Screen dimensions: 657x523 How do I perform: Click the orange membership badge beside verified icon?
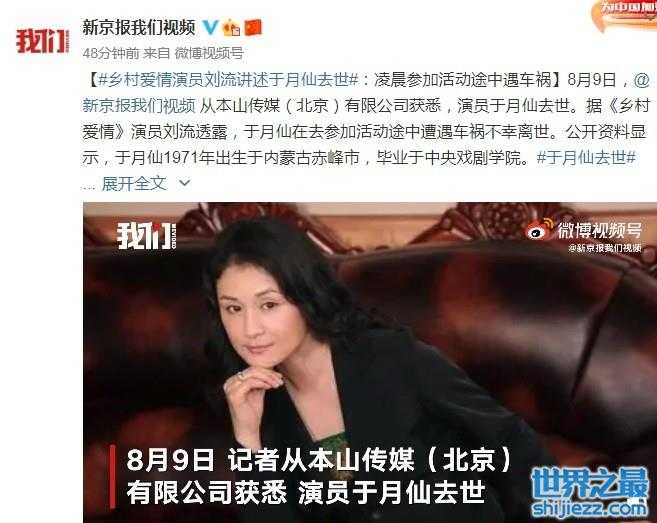(231, 28)
